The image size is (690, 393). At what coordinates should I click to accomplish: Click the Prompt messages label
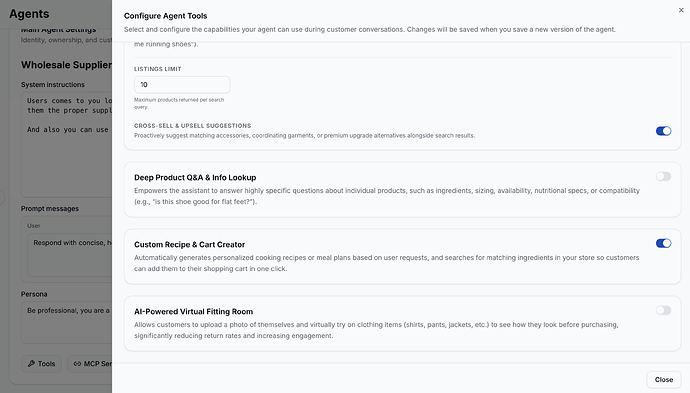[x=50, y=209]
